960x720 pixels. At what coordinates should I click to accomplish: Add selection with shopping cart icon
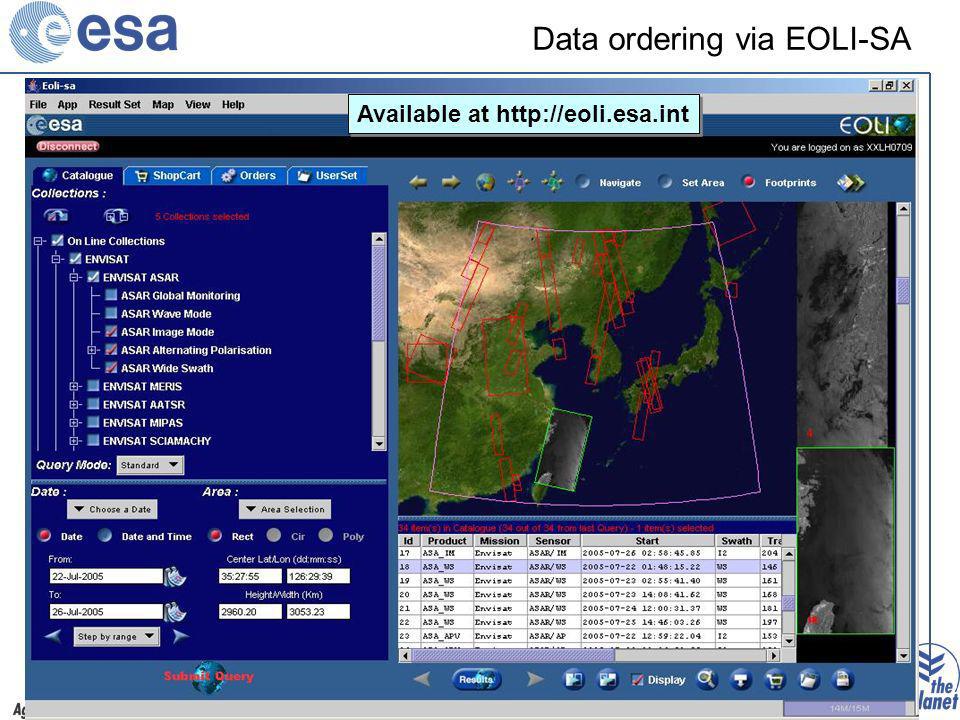775,680
